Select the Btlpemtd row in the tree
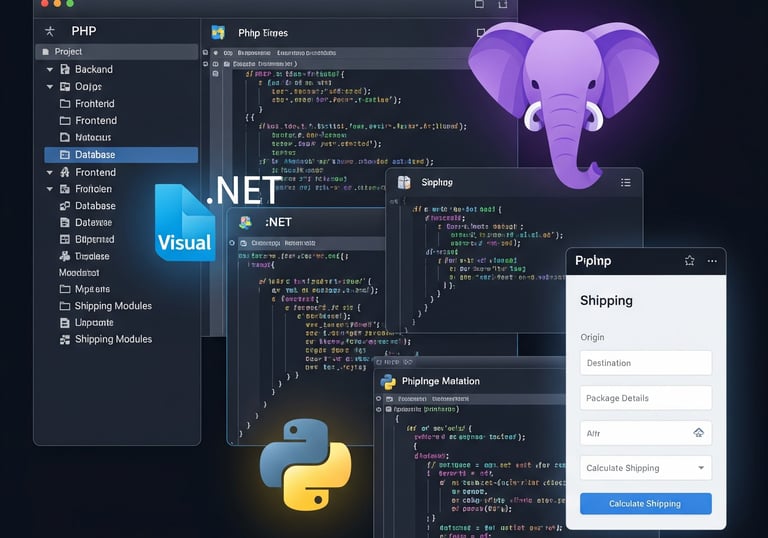 pyautogui.click(x=121, y=239)
